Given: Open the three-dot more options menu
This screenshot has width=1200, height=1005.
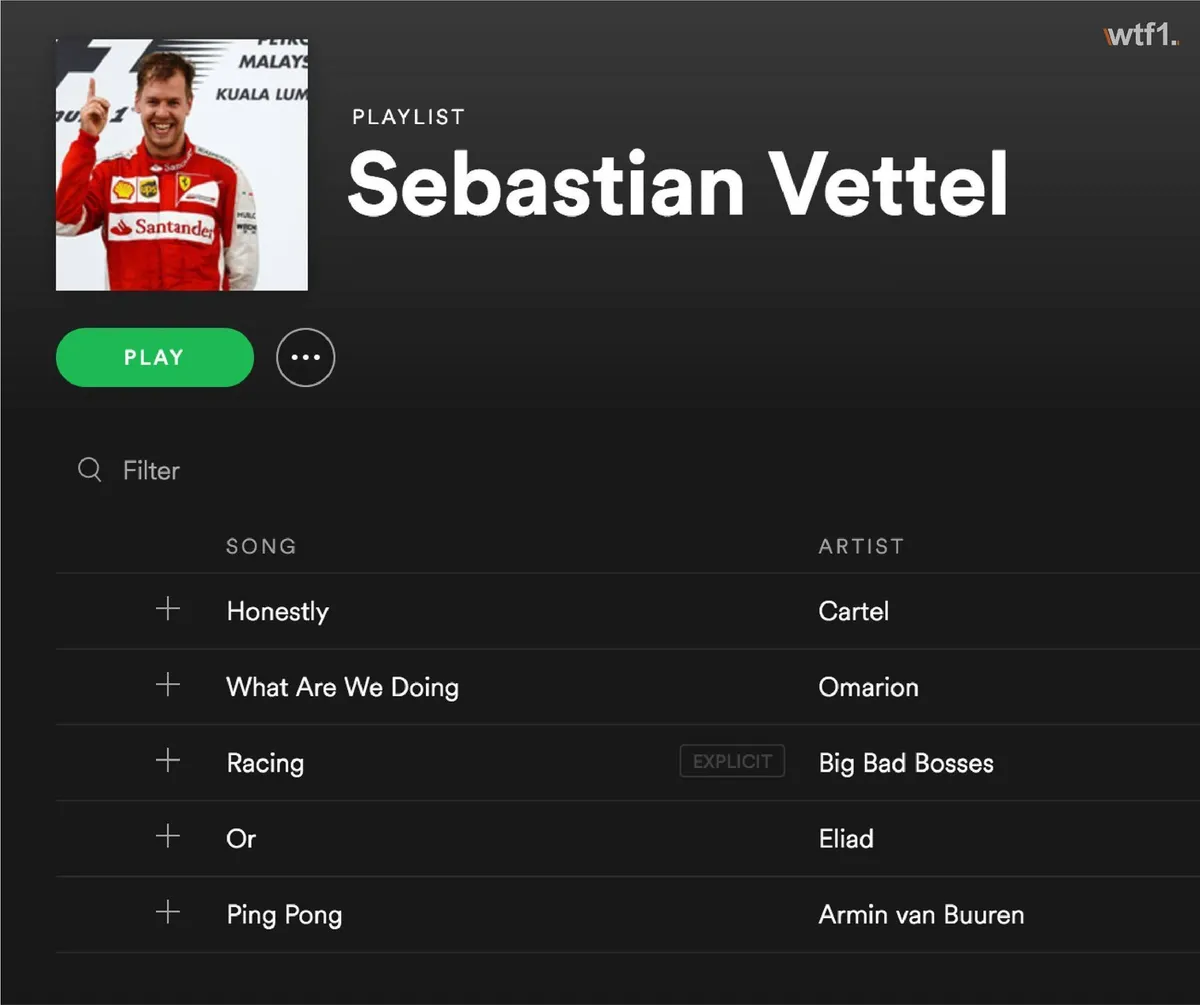Looking at the screenshot, I should (x=305, y=357).
